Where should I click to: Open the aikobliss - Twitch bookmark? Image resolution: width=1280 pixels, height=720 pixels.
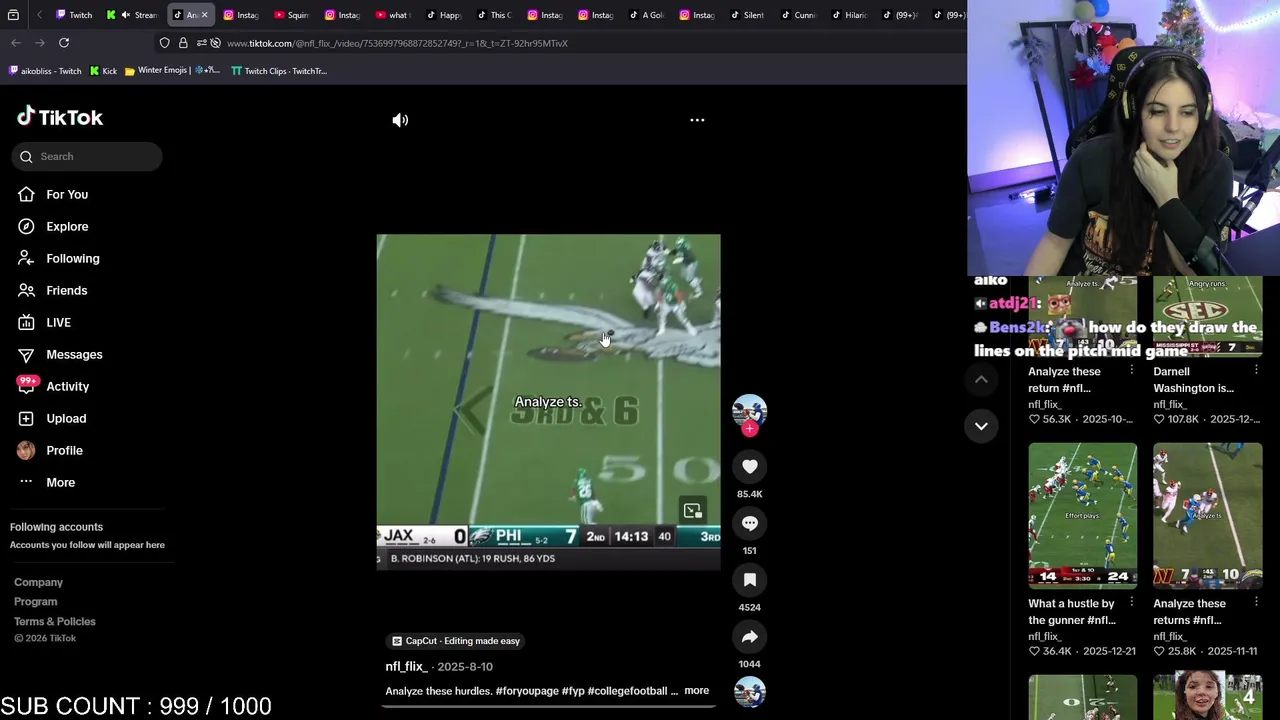pyautogui.click(x=45, y=71)
